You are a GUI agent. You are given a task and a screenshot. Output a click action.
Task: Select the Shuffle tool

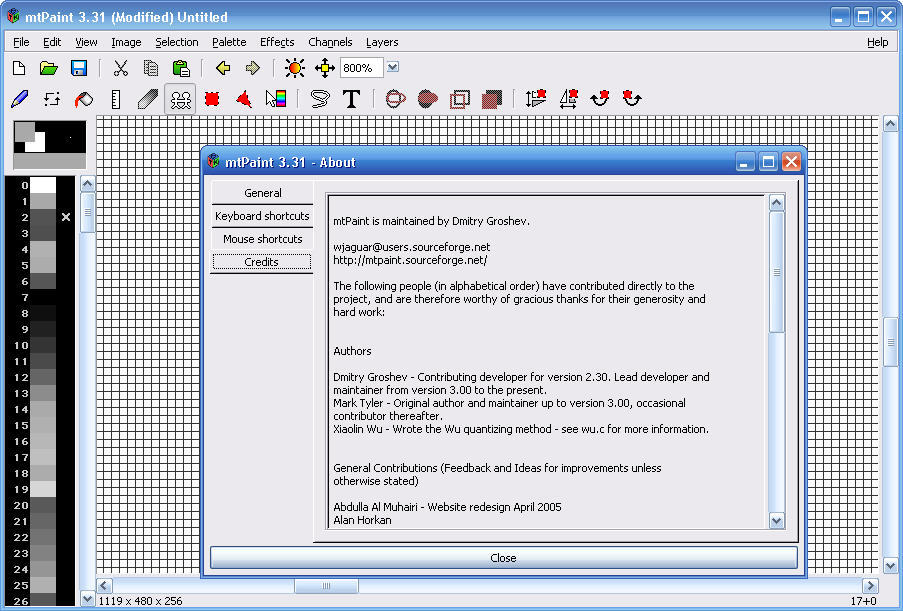click(52, 99)
